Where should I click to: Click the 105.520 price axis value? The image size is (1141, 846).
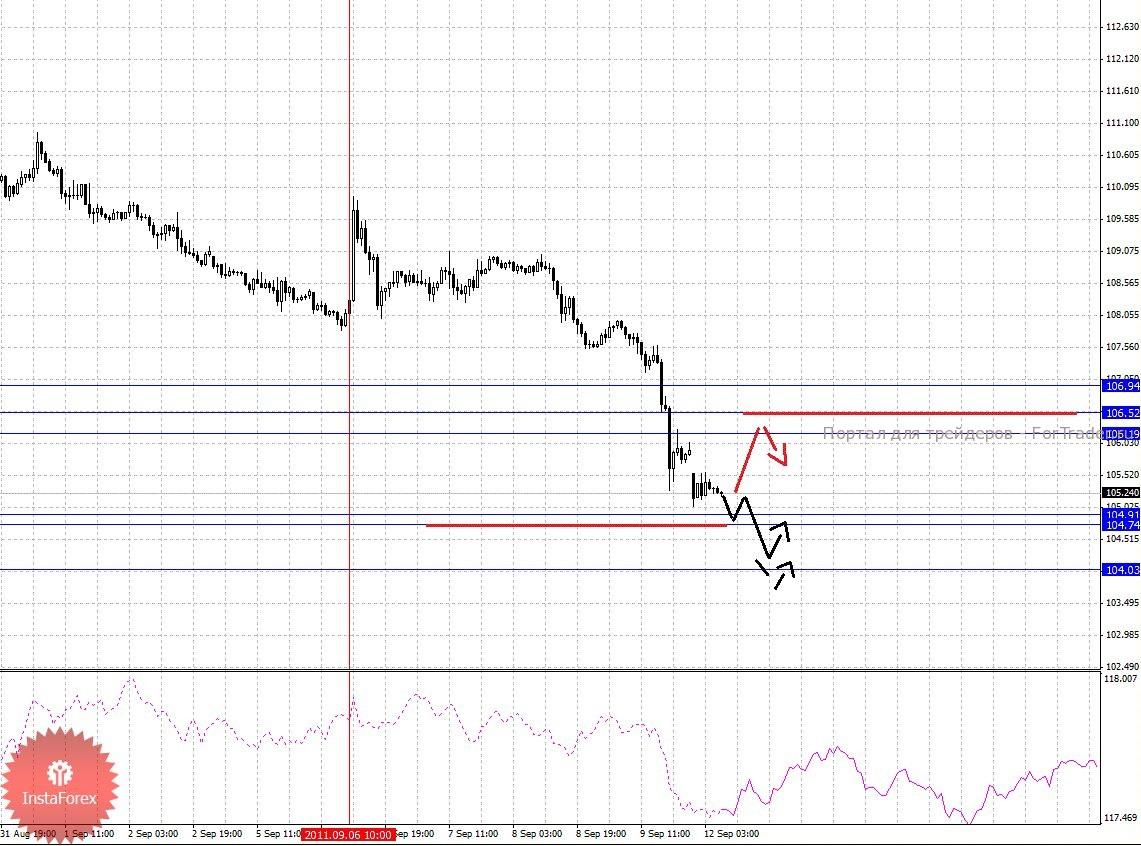click(1122, 475)
